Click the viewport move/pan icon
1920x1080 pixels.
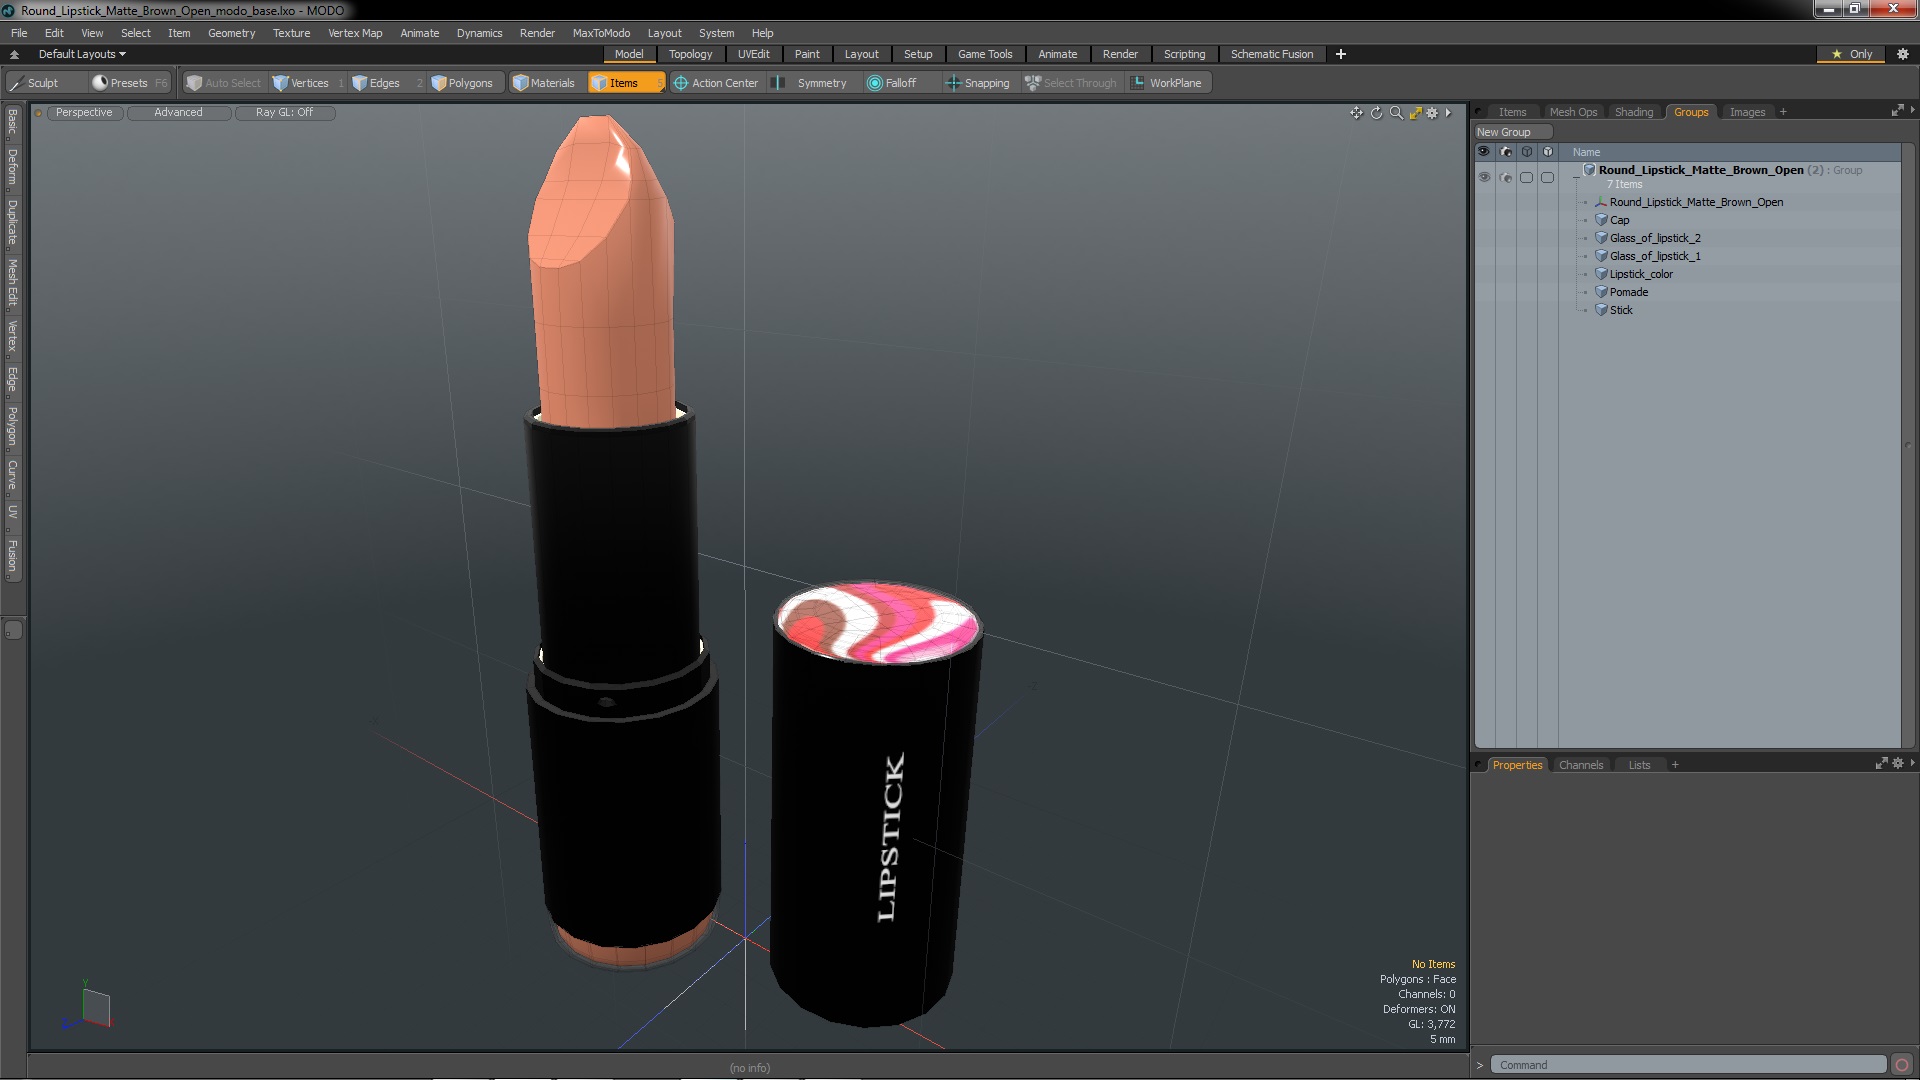click(1356, 113)
